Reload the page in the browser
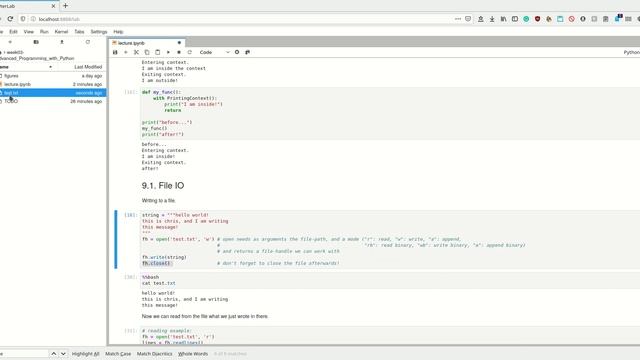 click(10, 19)
